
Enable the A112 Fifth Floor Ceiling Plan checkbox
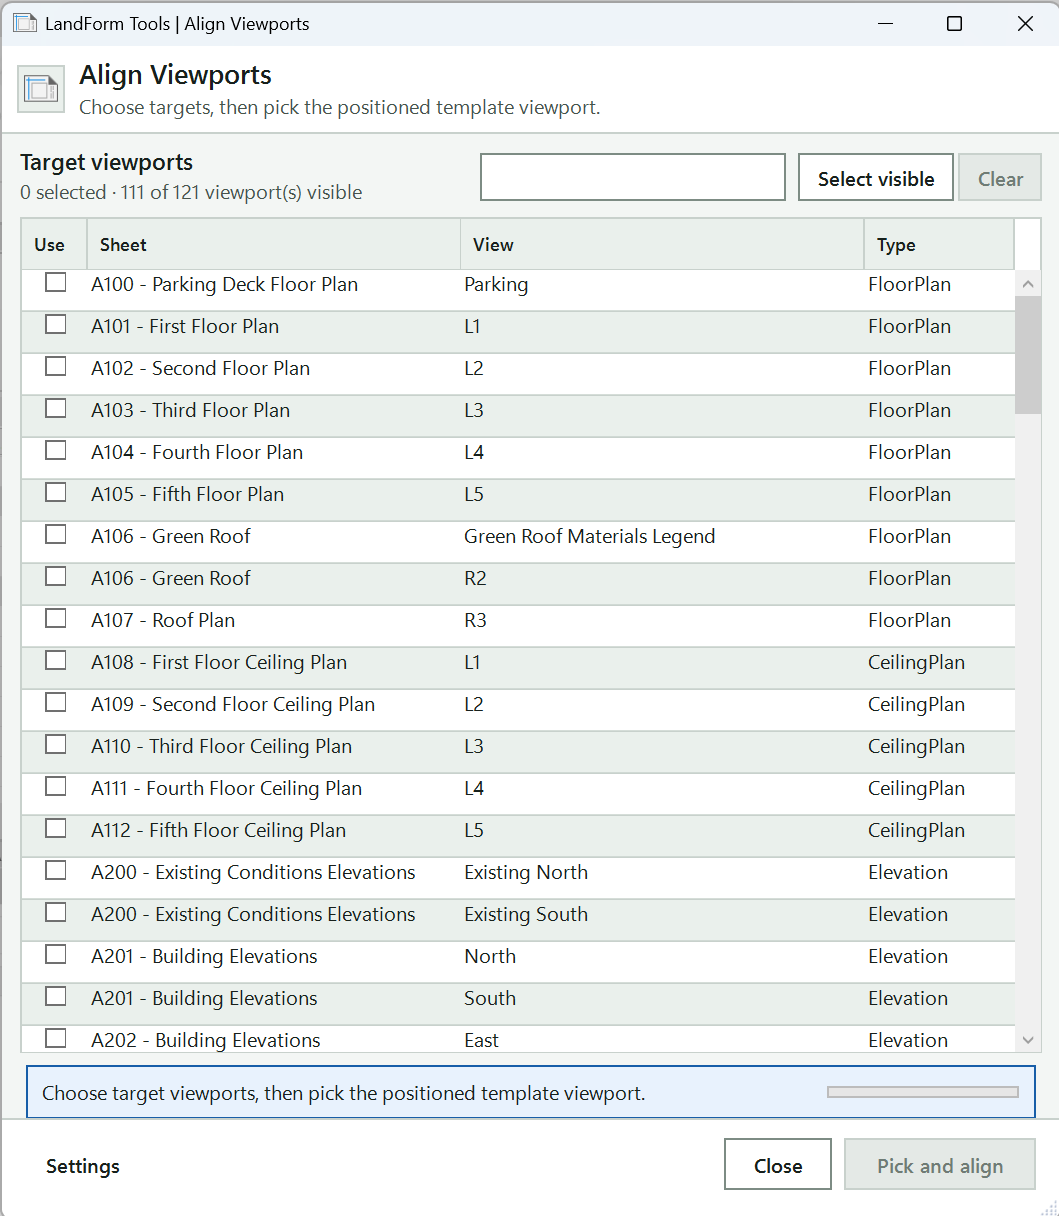[x=56, y=829]
